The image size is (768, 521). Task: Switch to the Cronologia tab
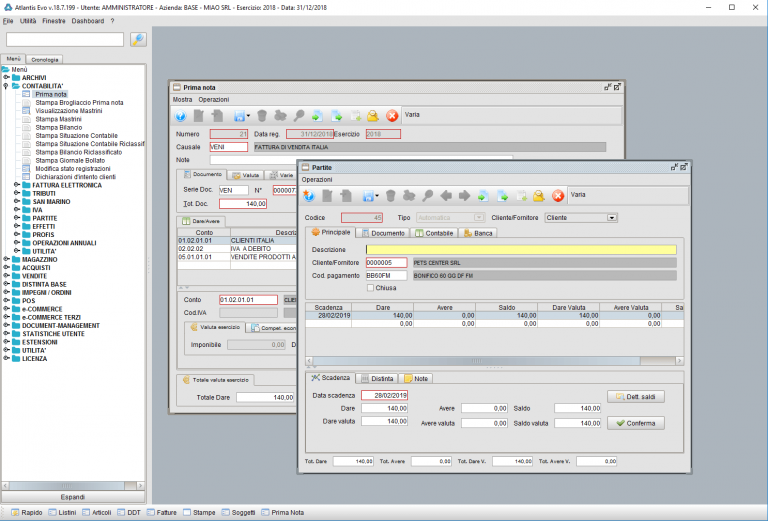[46, 60]
